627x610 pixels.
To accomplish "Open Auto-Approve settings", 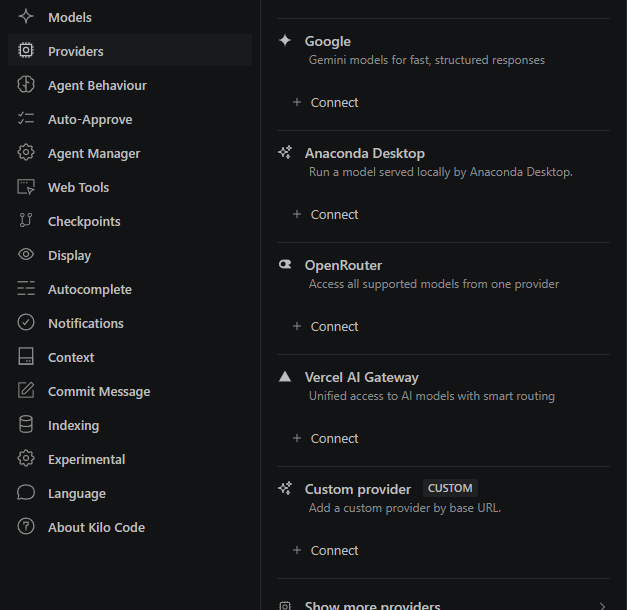I will pyautogui.click(x=130, y=119).
